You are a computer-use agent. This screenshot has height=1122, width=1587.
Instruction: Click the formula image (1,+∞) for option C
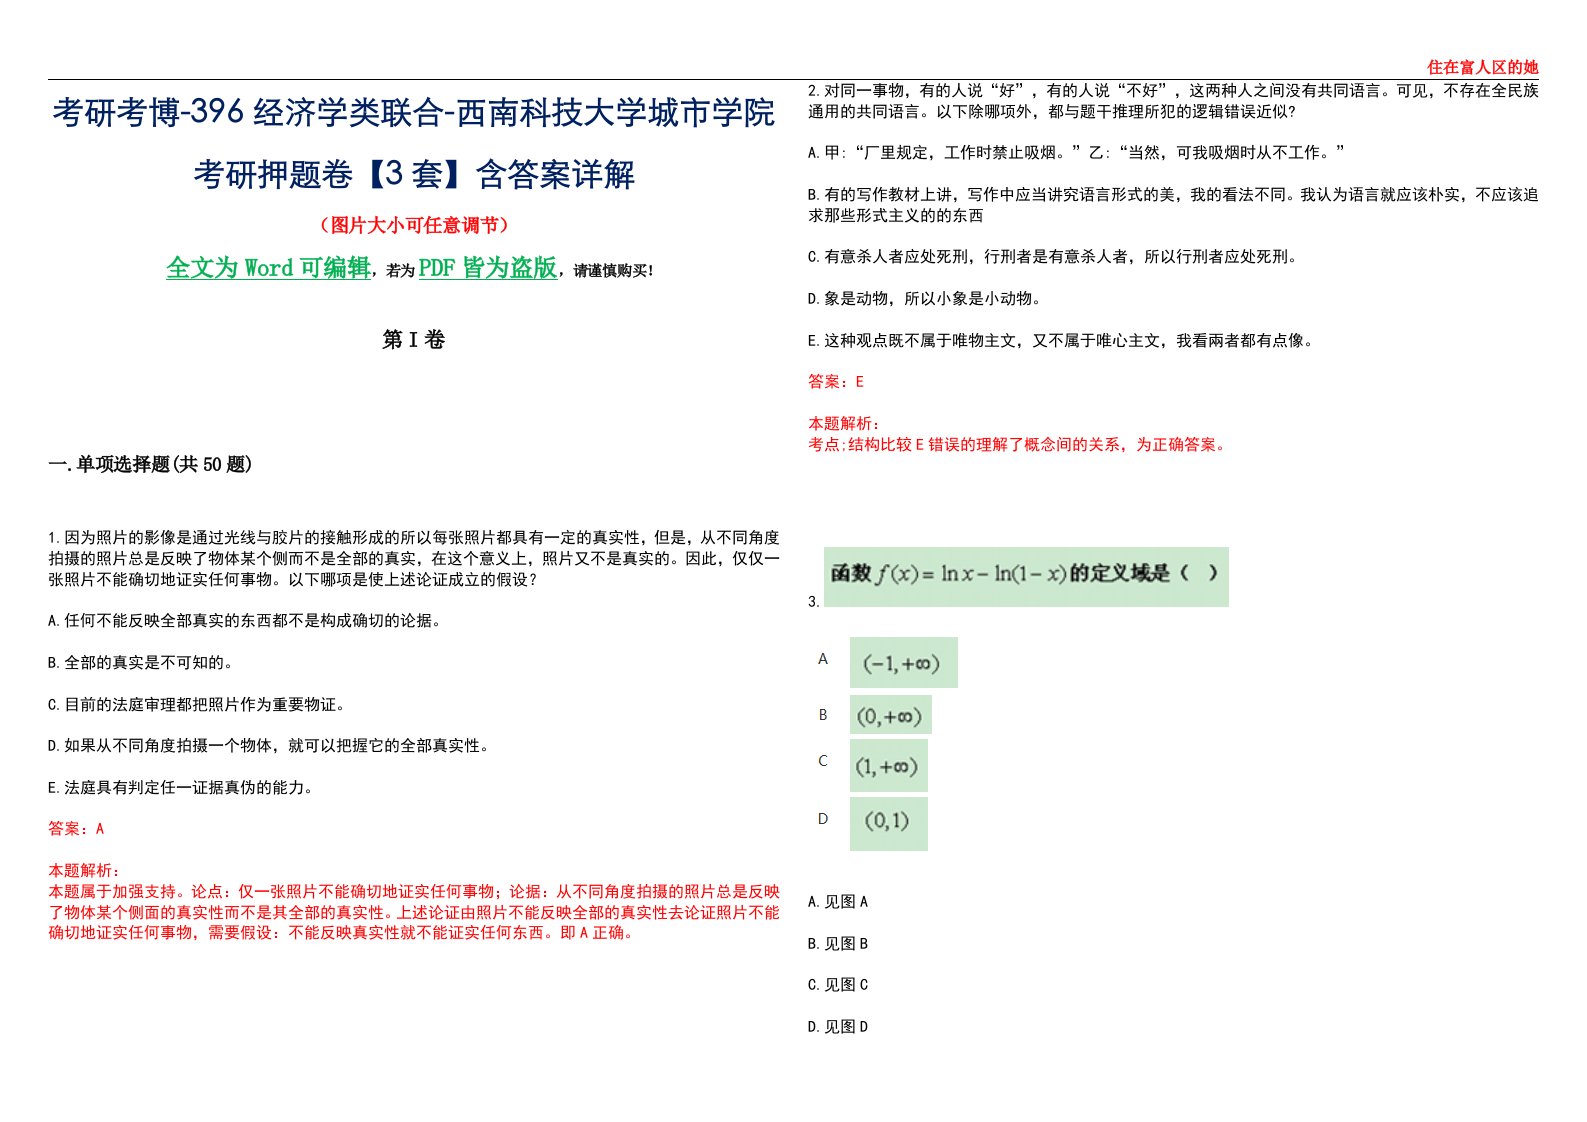[888, 767]
